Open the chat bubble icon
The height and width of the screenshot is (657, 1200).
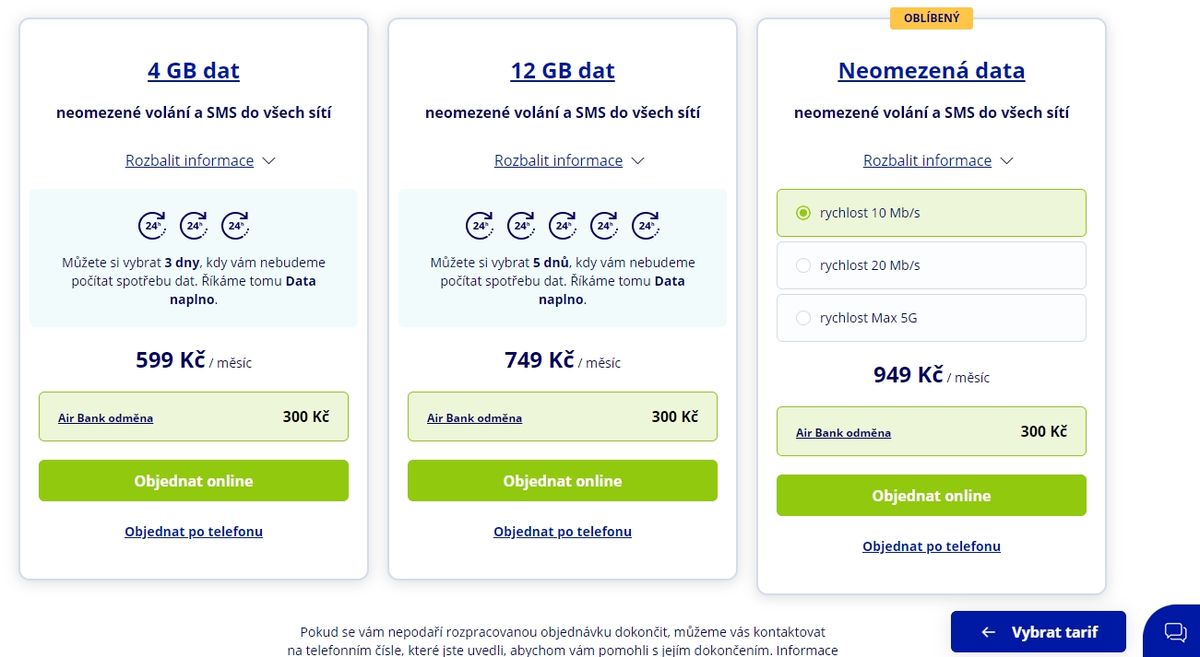point(1174,632)
